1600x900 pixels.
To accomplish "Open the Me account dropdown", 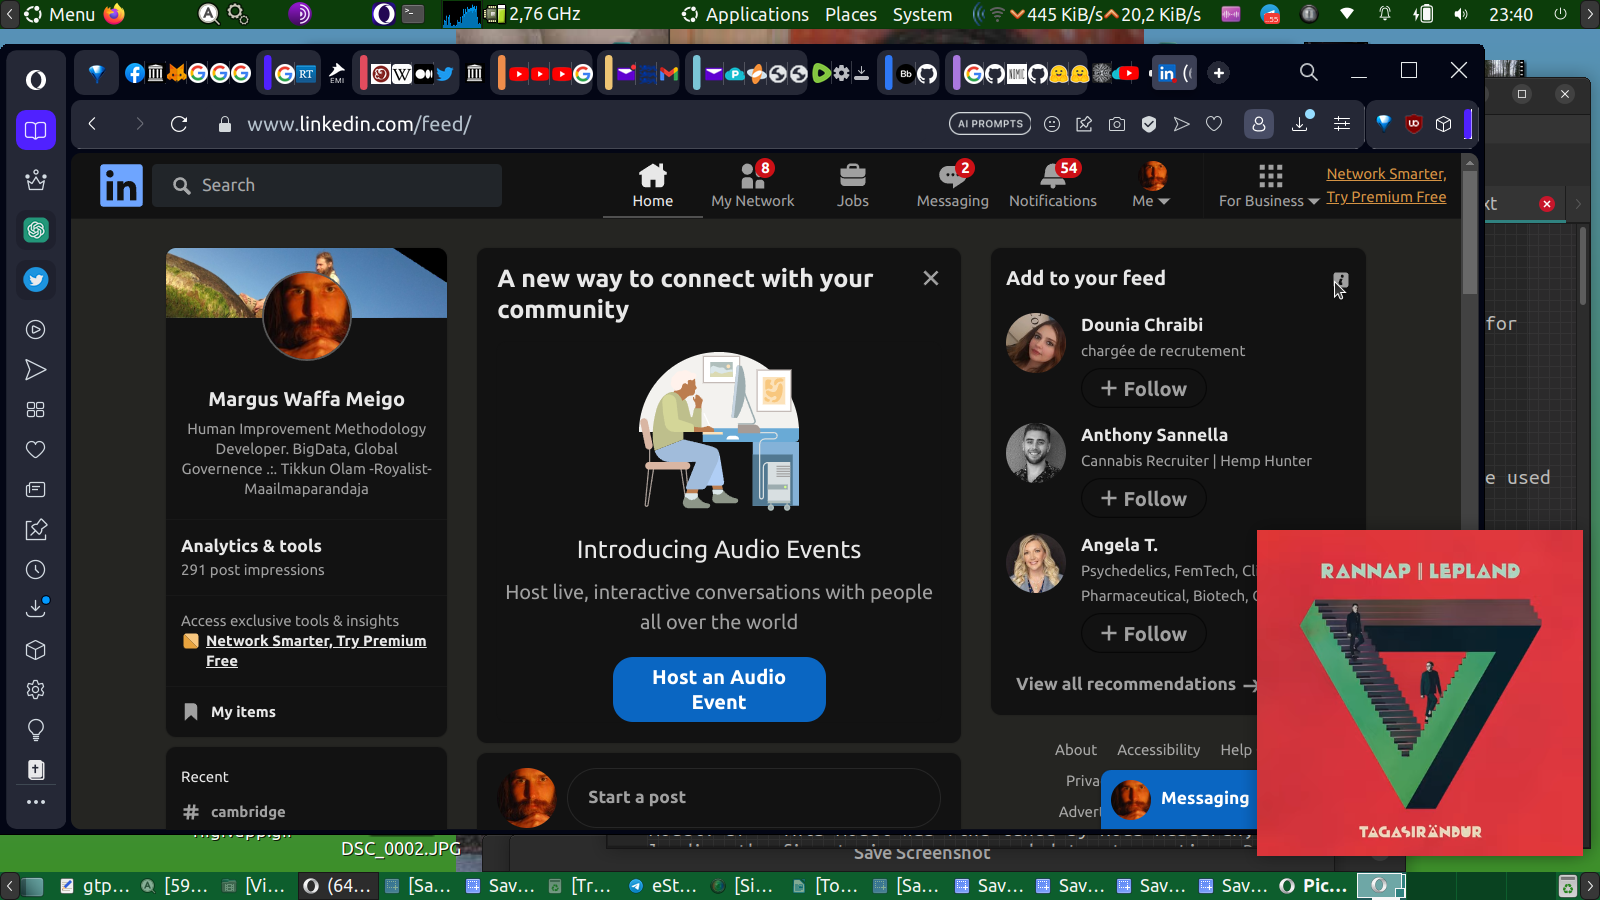I will tap(1152, 185).
